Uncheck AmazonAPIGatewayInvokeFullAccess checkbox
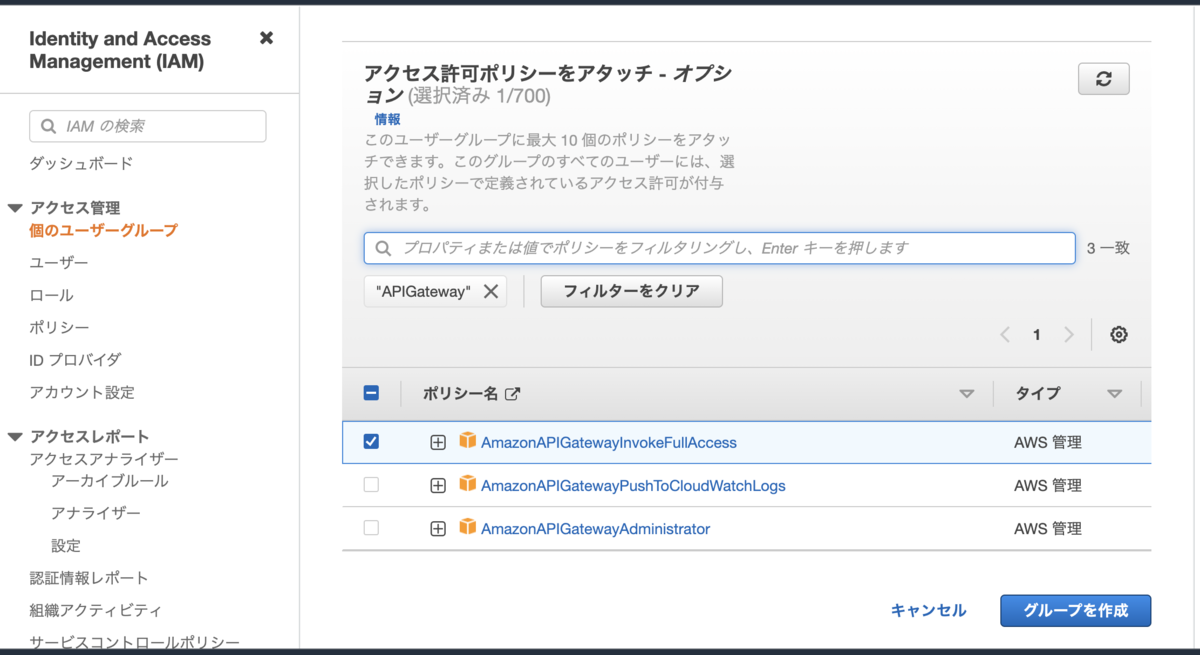The width and height of the screenshot is (1200, 655). click(x=371, y=442)
